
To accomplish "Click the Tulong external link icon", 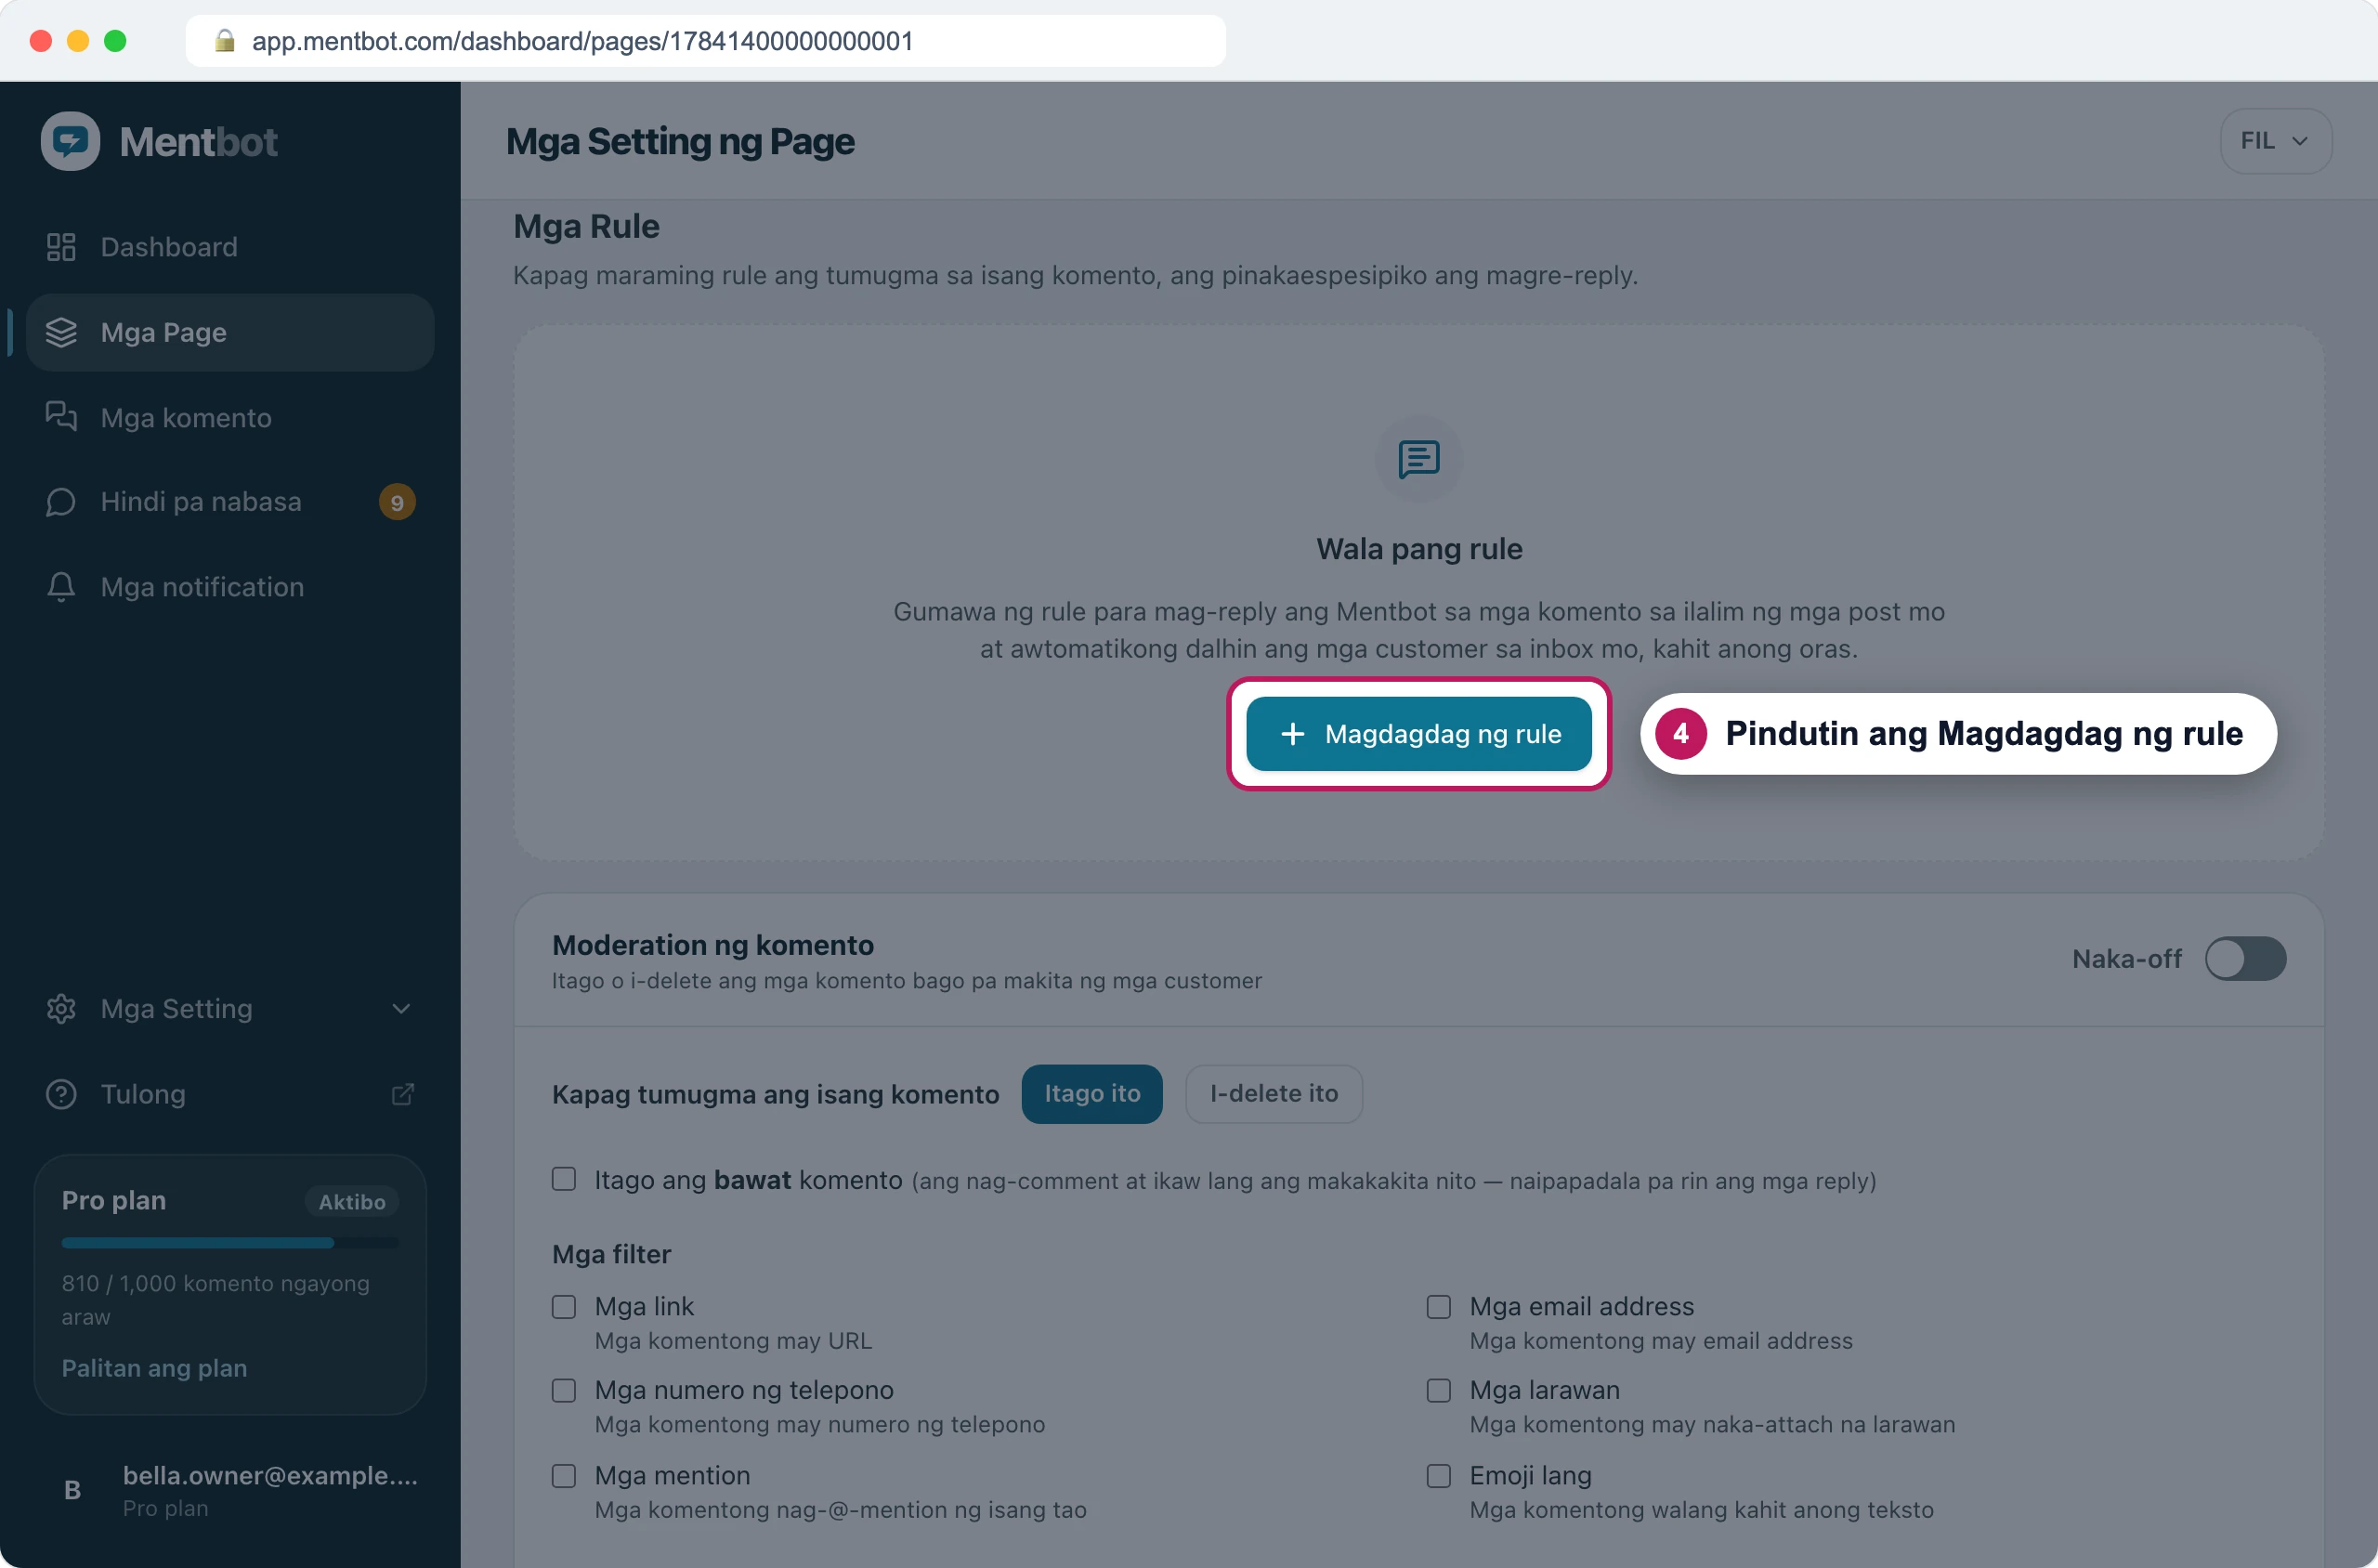I will point(402,1094).
